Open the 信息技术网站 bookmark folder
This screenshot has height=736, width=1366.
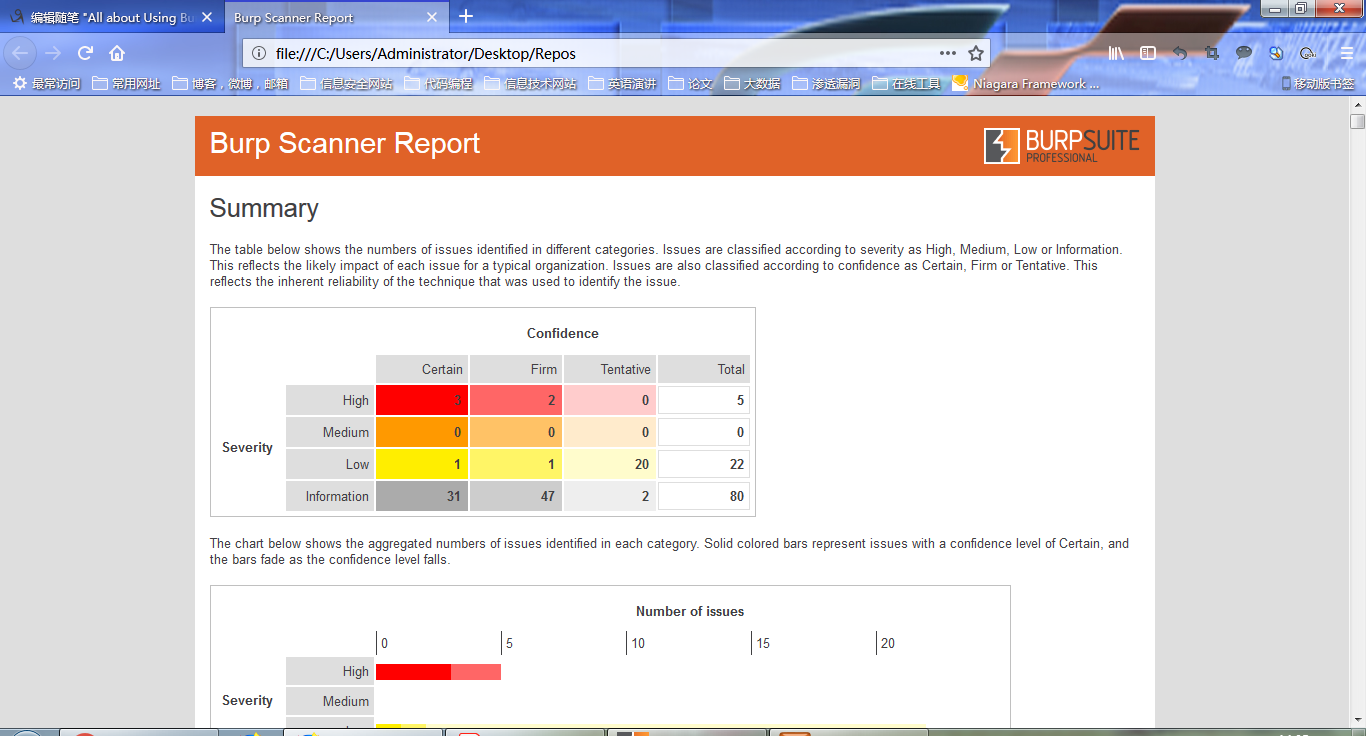(530, 84)
